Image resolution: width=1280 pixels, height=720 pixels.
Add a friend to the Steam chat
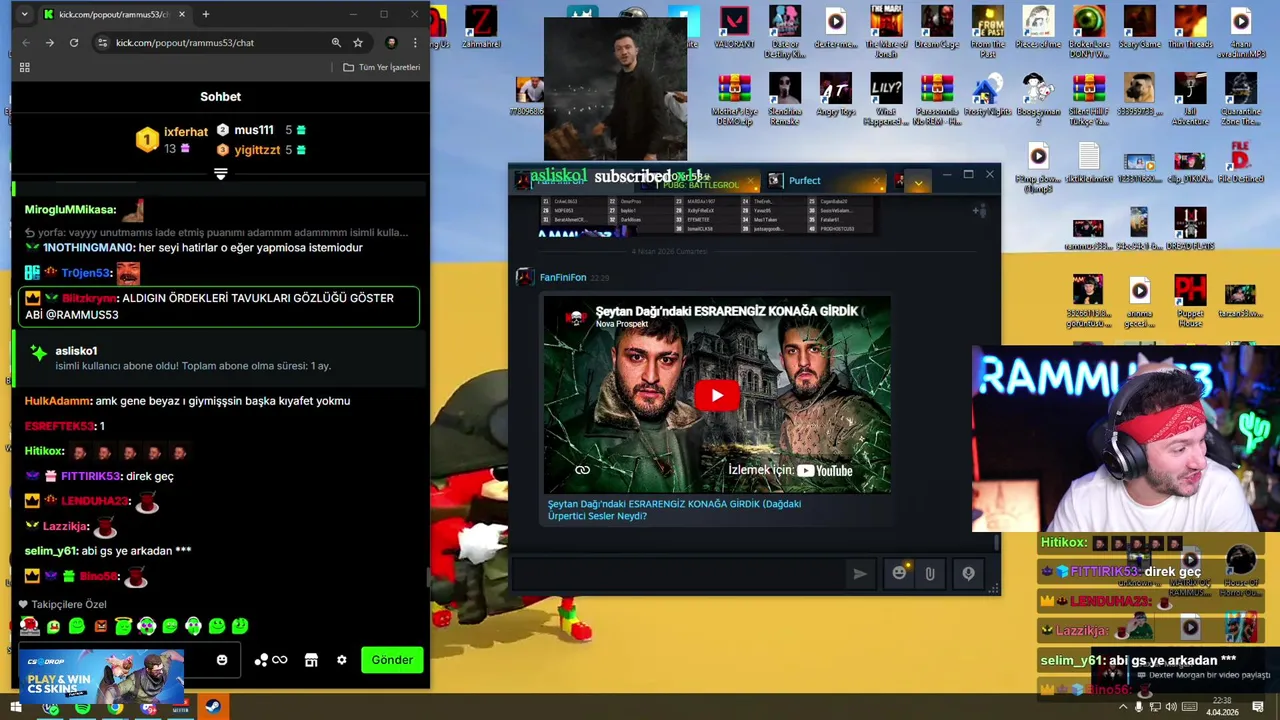[x=980, y=210]
